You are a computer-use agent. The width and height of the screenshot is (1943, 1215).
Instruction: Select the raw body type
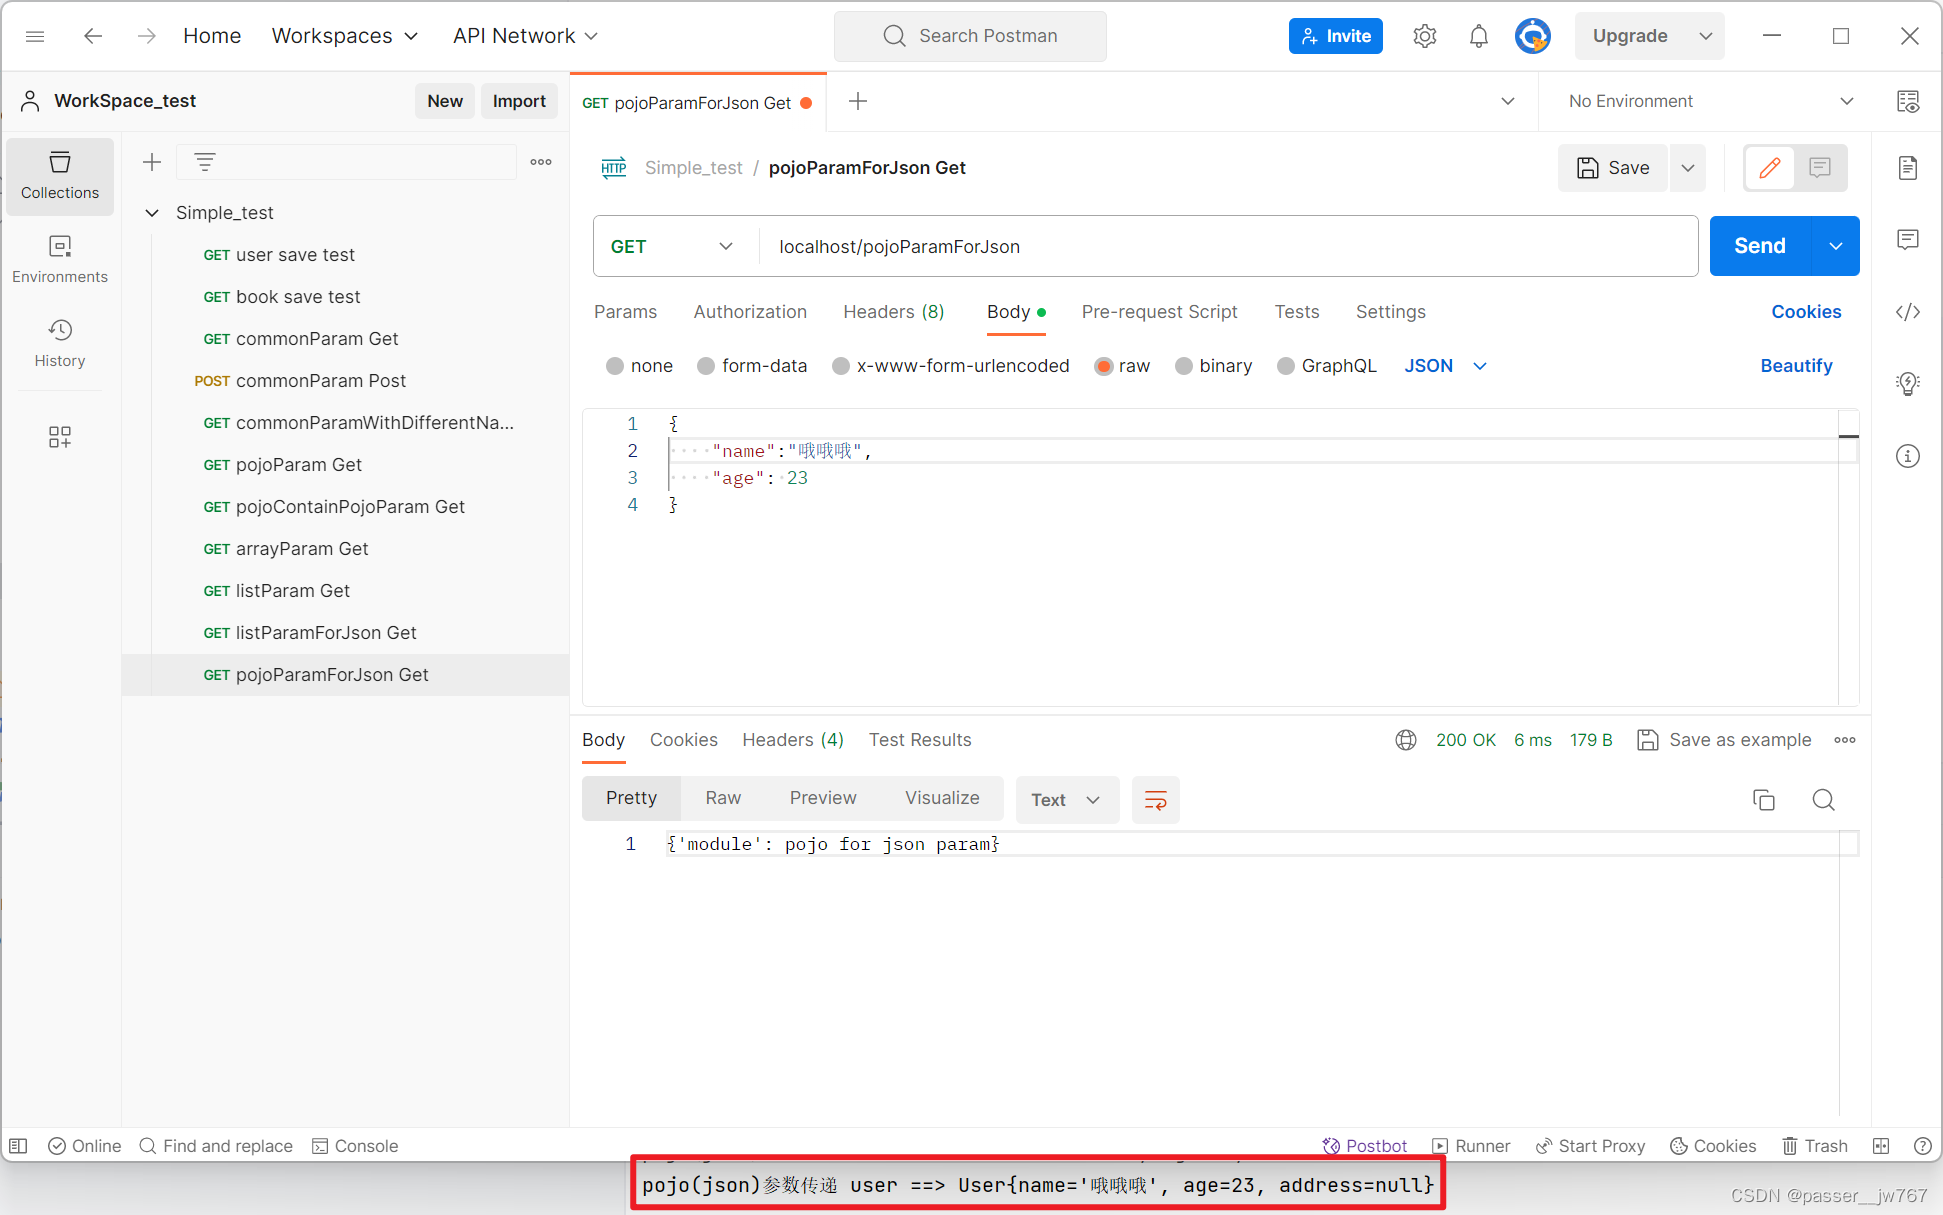click(1104, 366)
